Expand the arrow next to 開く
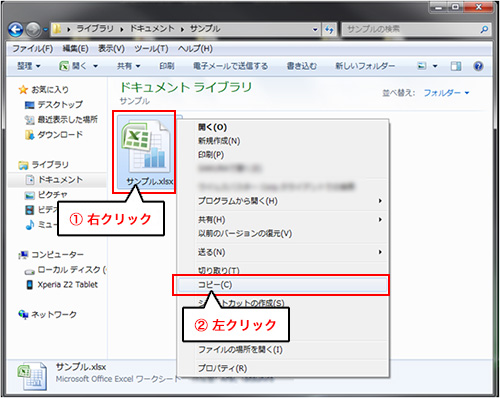500x398 pixels. (x=95, y=66)
